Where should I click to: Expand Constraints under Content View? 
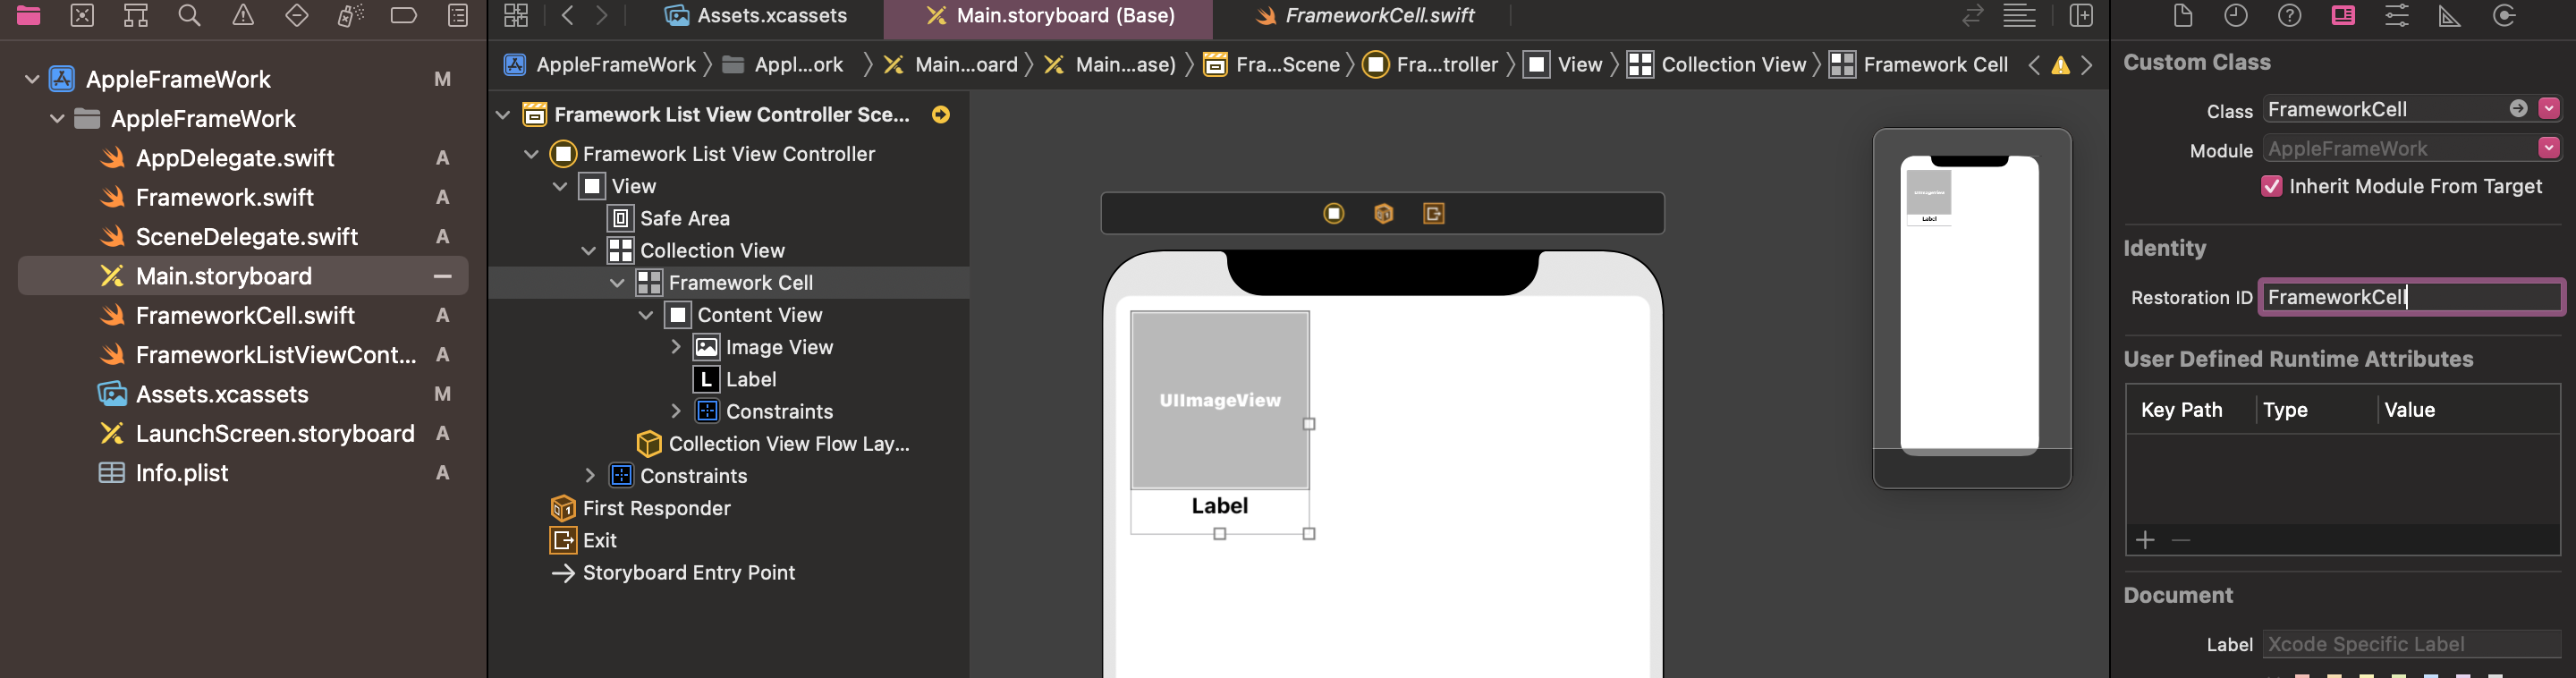[x=675, y=411]
